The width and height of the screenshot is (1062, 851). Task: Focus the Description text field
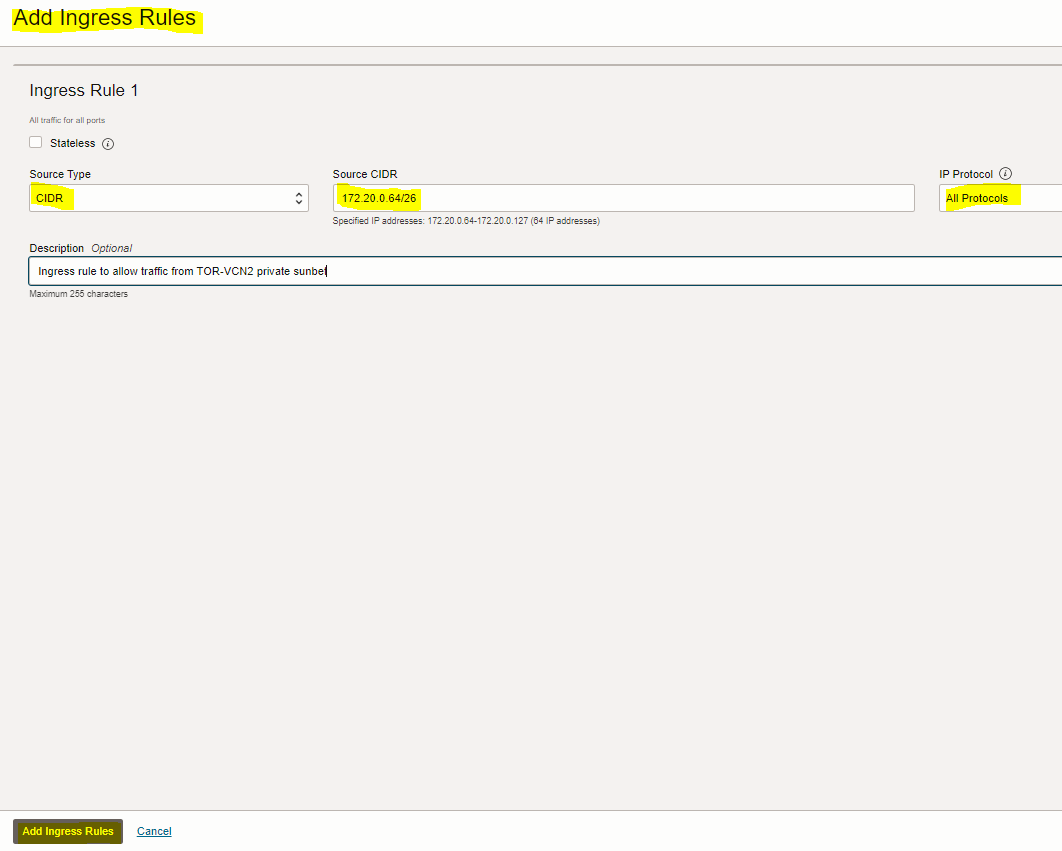tap(545, 271)
